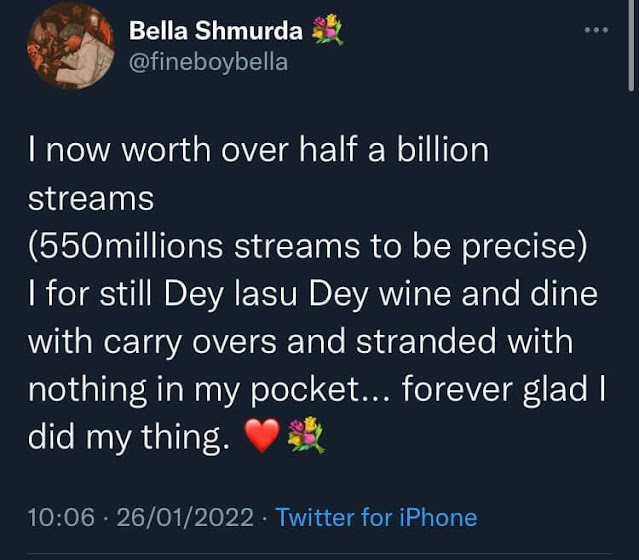
Task: Click the red heart emoji in the tweet
Action: tap(262, 438)
